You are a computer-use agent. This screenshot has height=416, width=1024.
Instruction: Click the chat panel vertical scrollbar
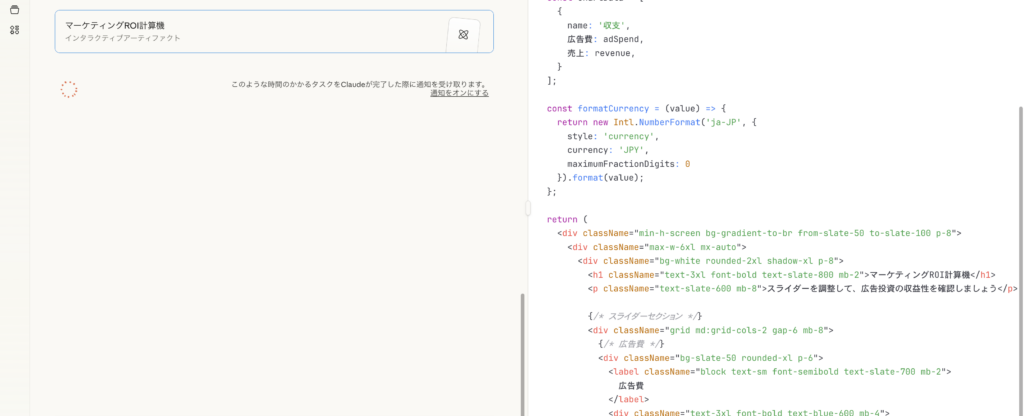tap(520, 350)
